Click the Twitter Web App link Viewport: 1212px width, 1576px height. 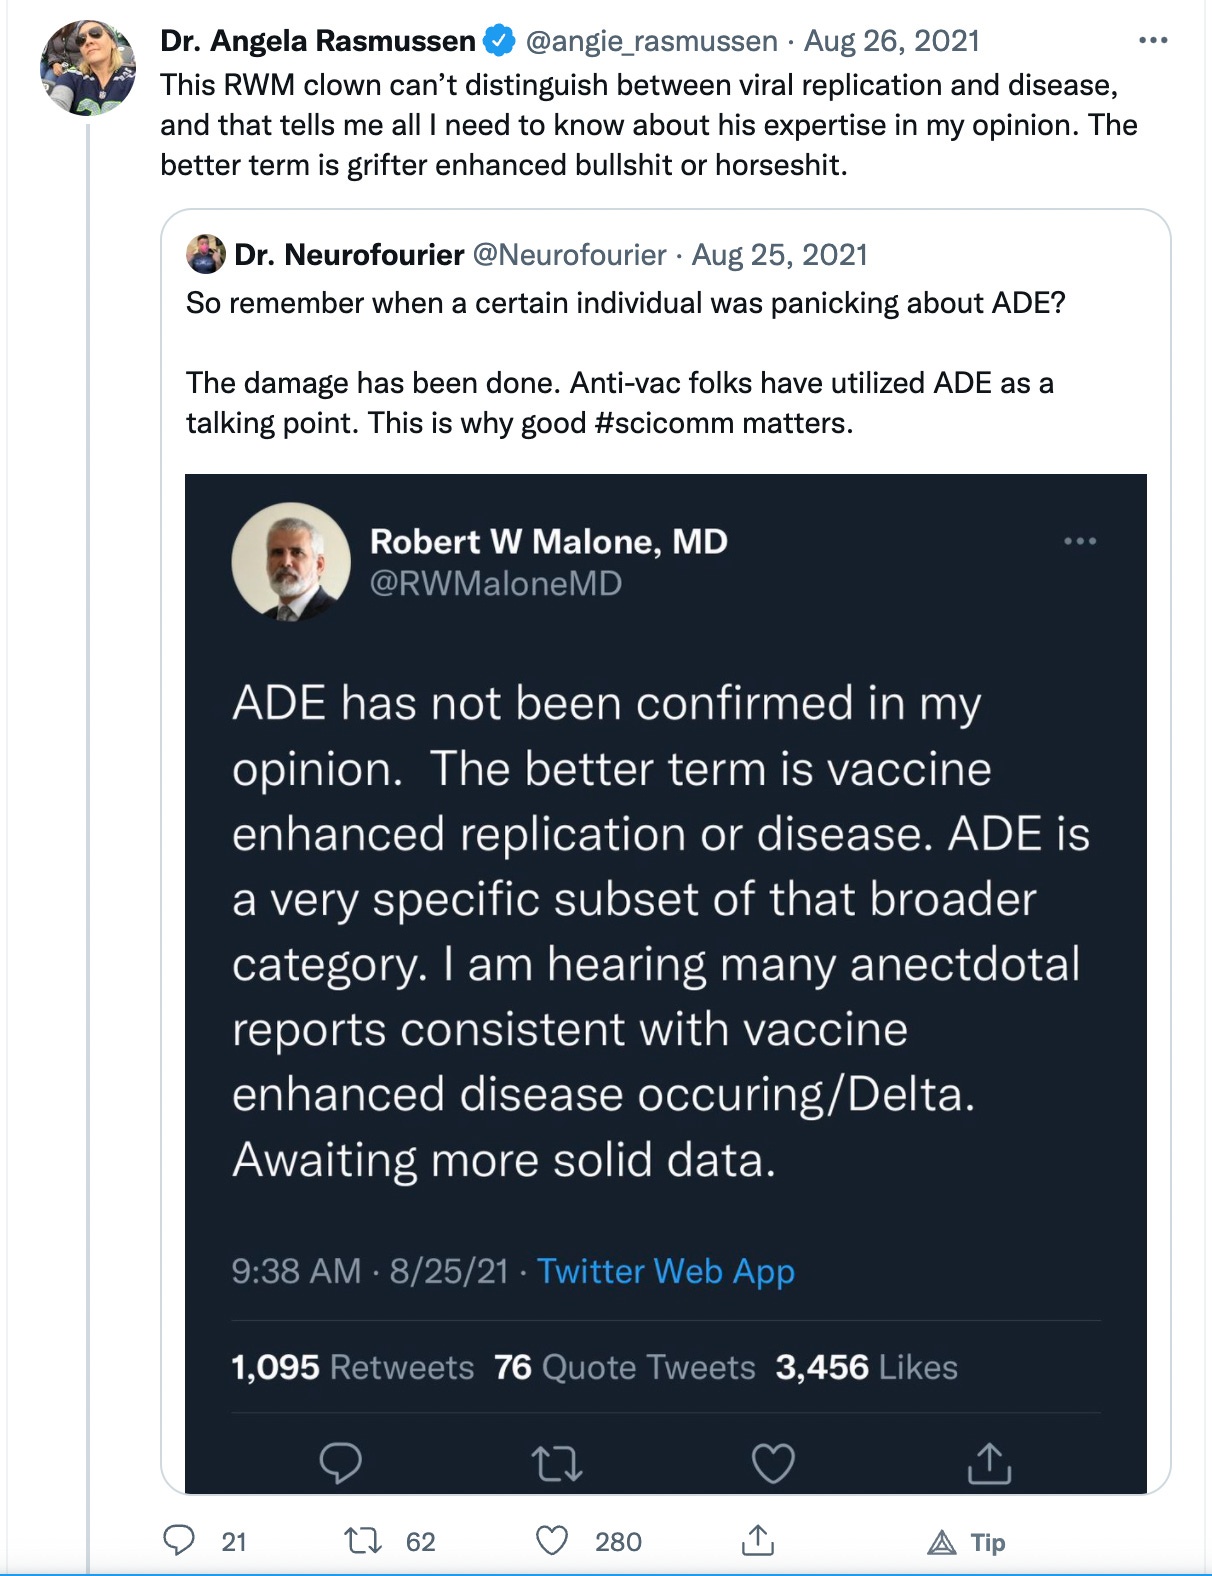(x=666, y=1271)
